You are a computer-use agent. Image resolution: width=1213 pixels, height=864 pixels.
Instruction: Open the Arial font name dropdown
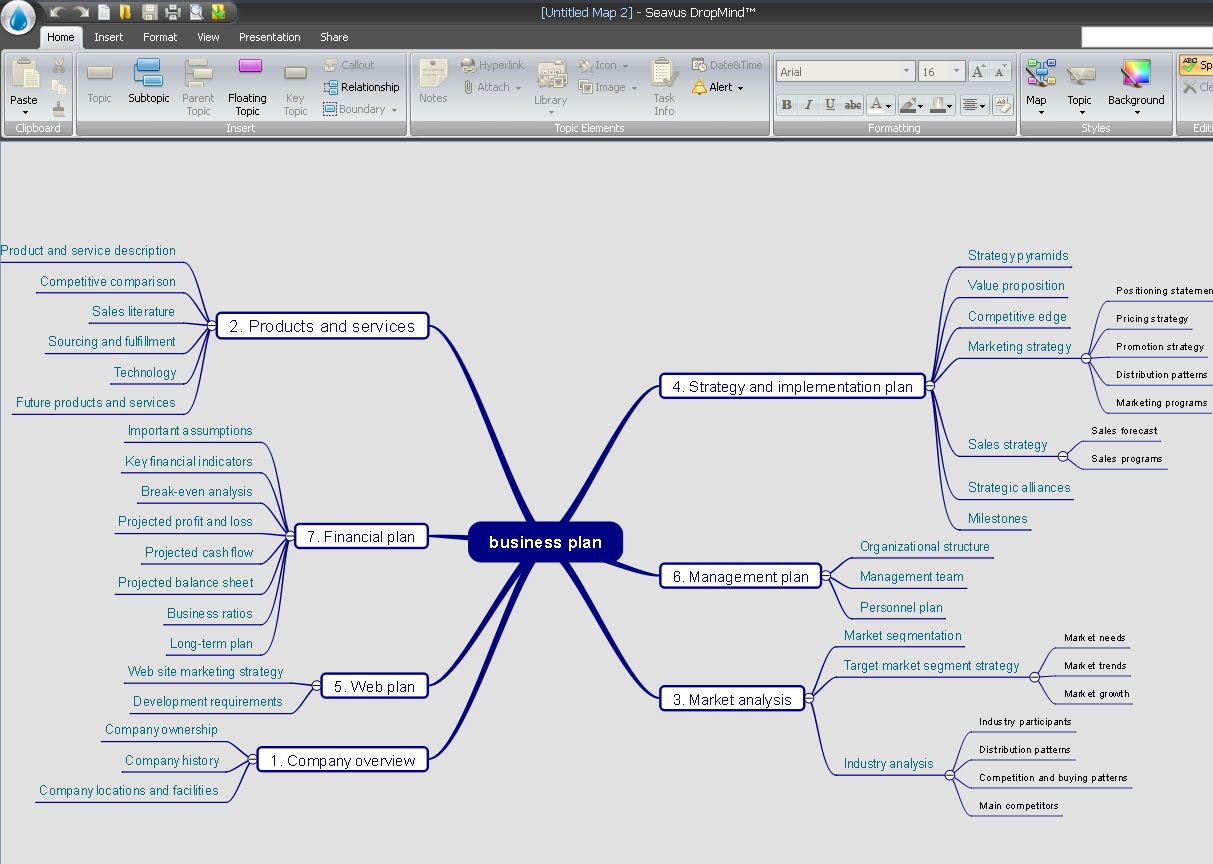[846, 72]
